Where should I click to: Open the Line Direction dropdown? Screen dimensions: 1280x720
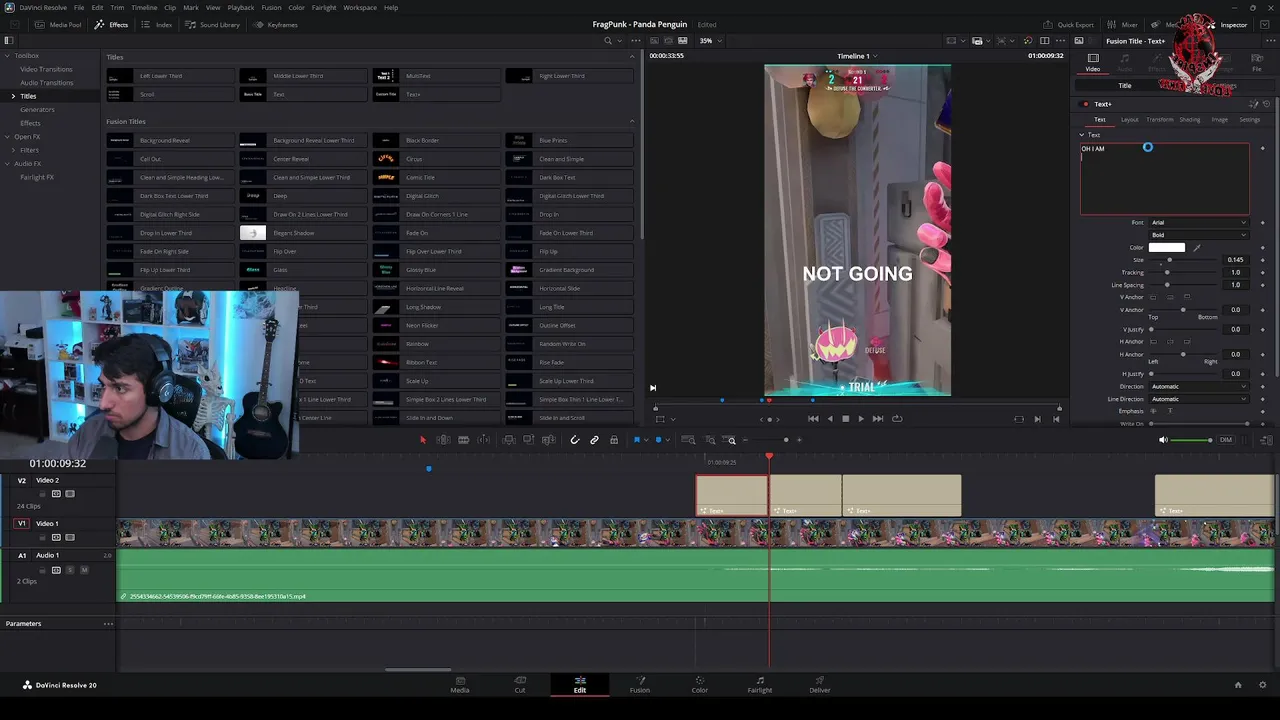[1199, 399]
